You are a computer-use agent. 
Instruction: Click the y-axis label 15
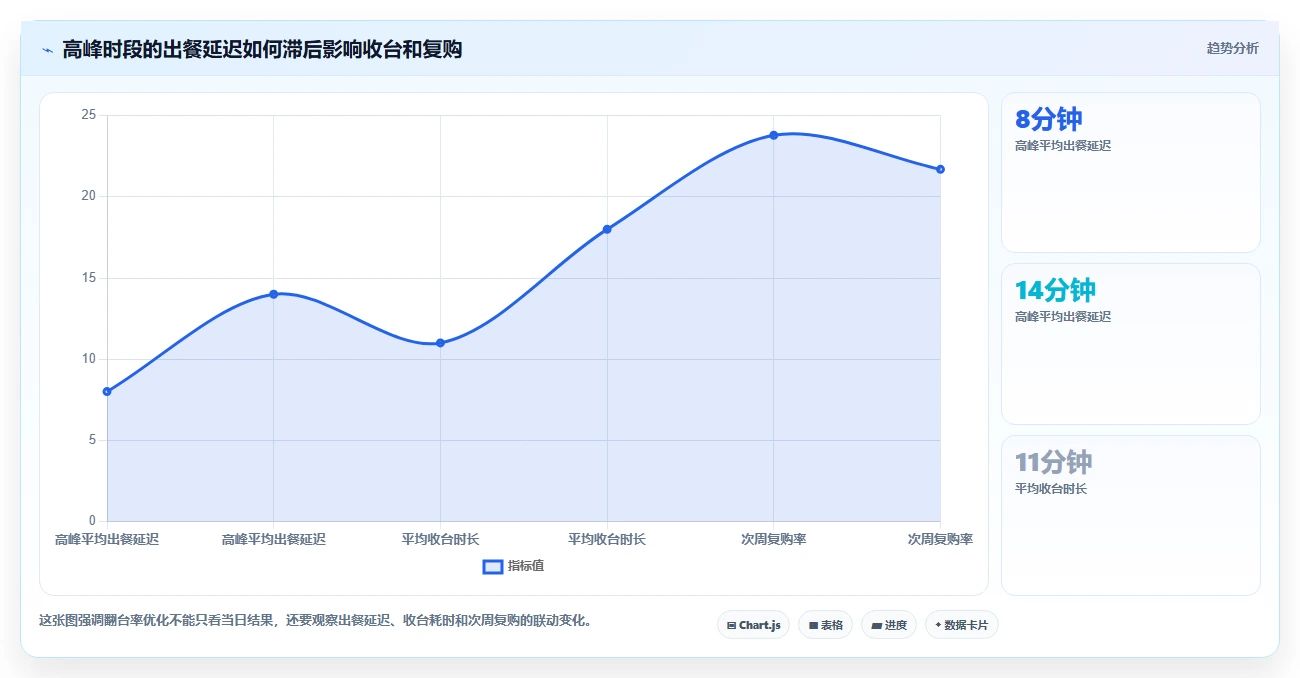[x=89, y=278]
